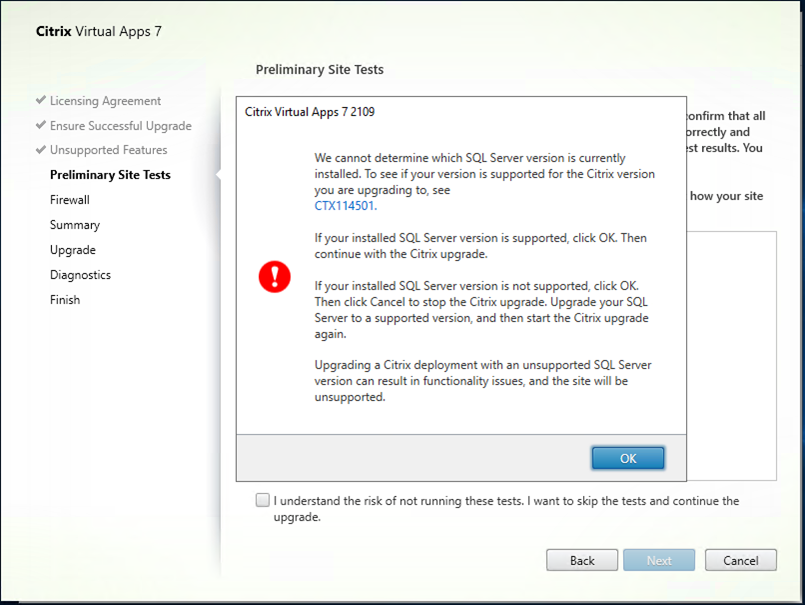Screen dimensions: 805x605
Task: Select the Summary step
Action: point(75,225)
